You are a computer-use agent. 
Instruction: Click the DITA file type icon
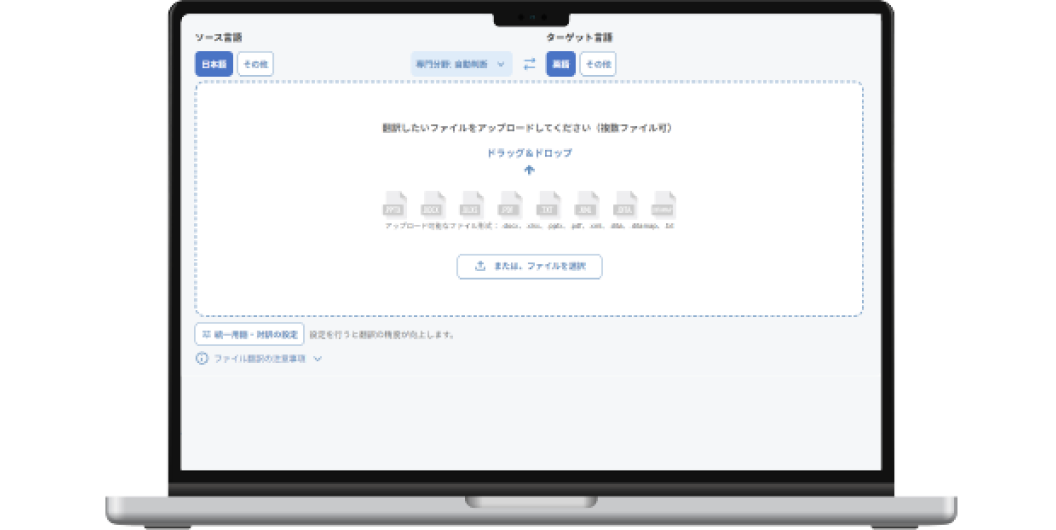coord(625,205)
